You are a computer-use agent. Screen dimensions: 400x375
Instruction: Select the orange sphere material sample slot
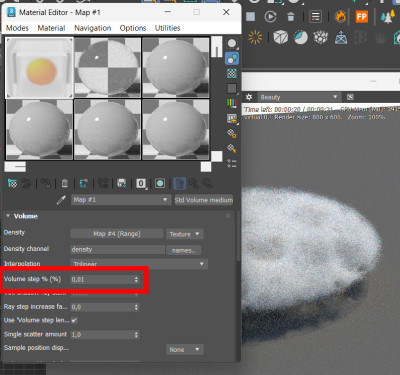(39, 68)
